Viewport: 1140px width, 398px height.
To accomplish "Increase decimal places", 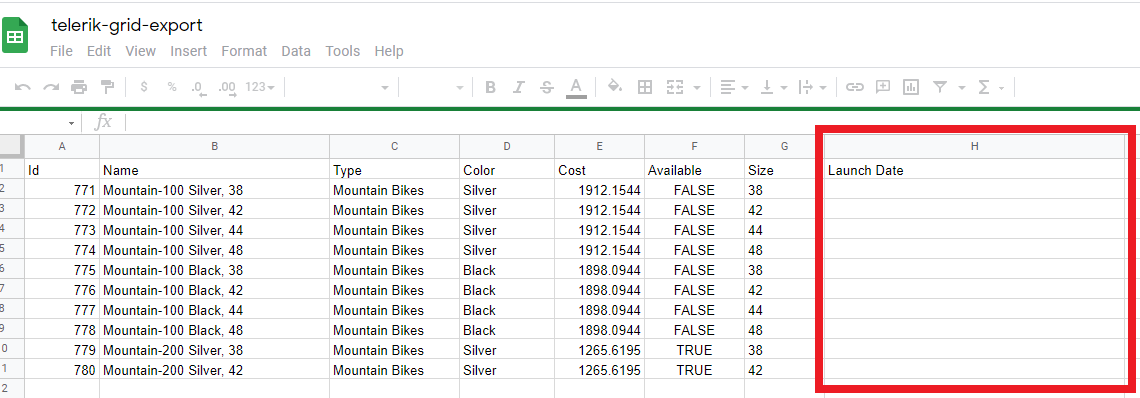I will pos(227,88).
